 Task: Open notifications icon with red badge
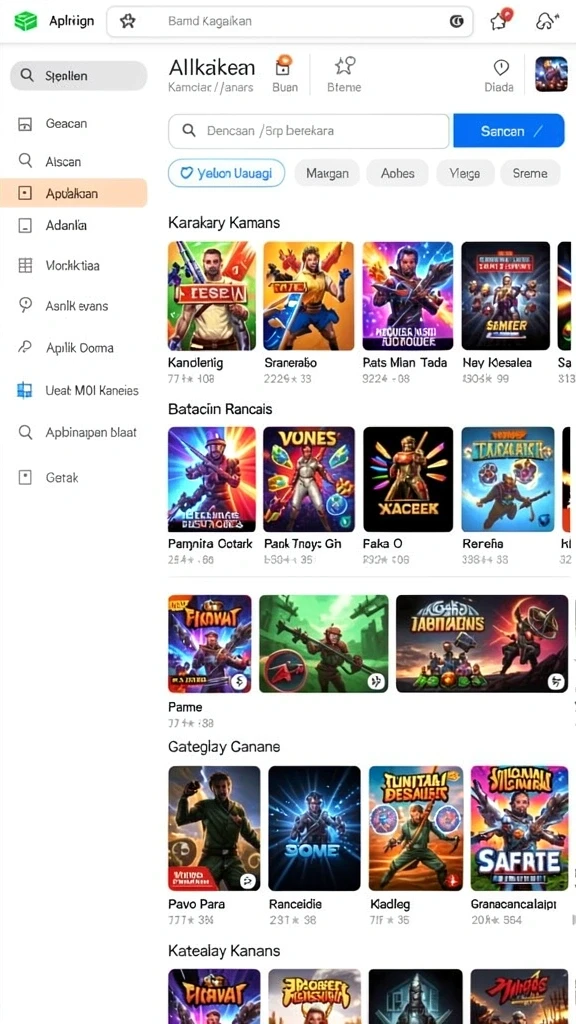click(500, 20)
